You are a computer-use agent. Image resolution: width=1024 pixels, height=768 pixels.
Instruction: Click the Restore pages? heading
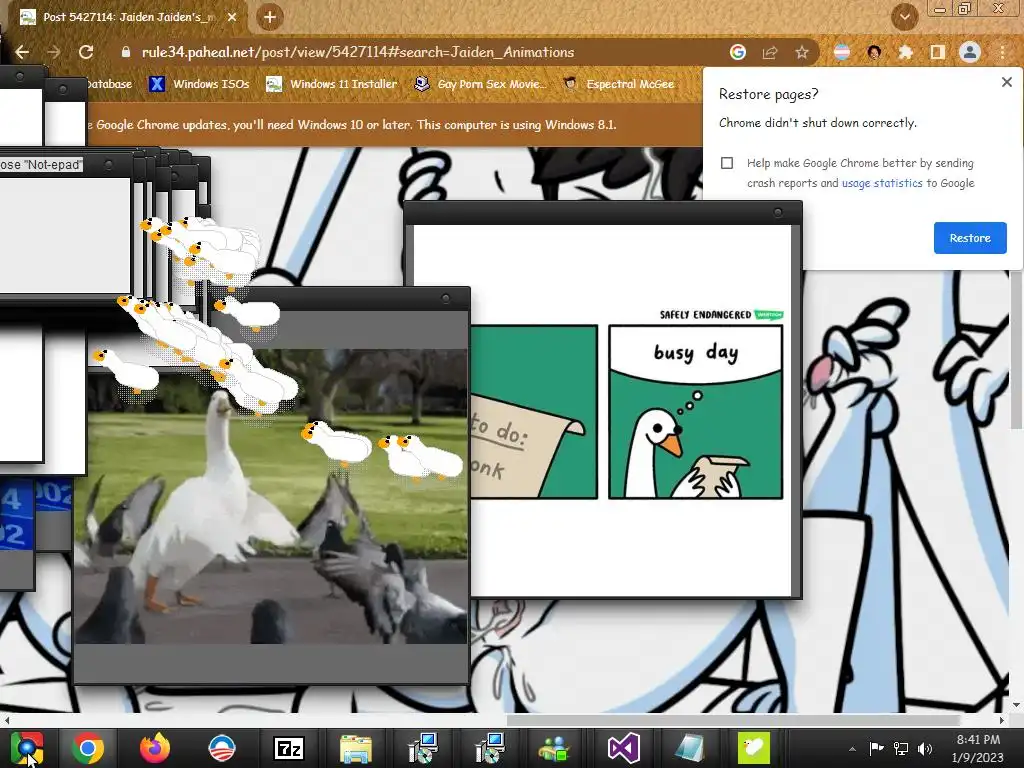[769, 94]
